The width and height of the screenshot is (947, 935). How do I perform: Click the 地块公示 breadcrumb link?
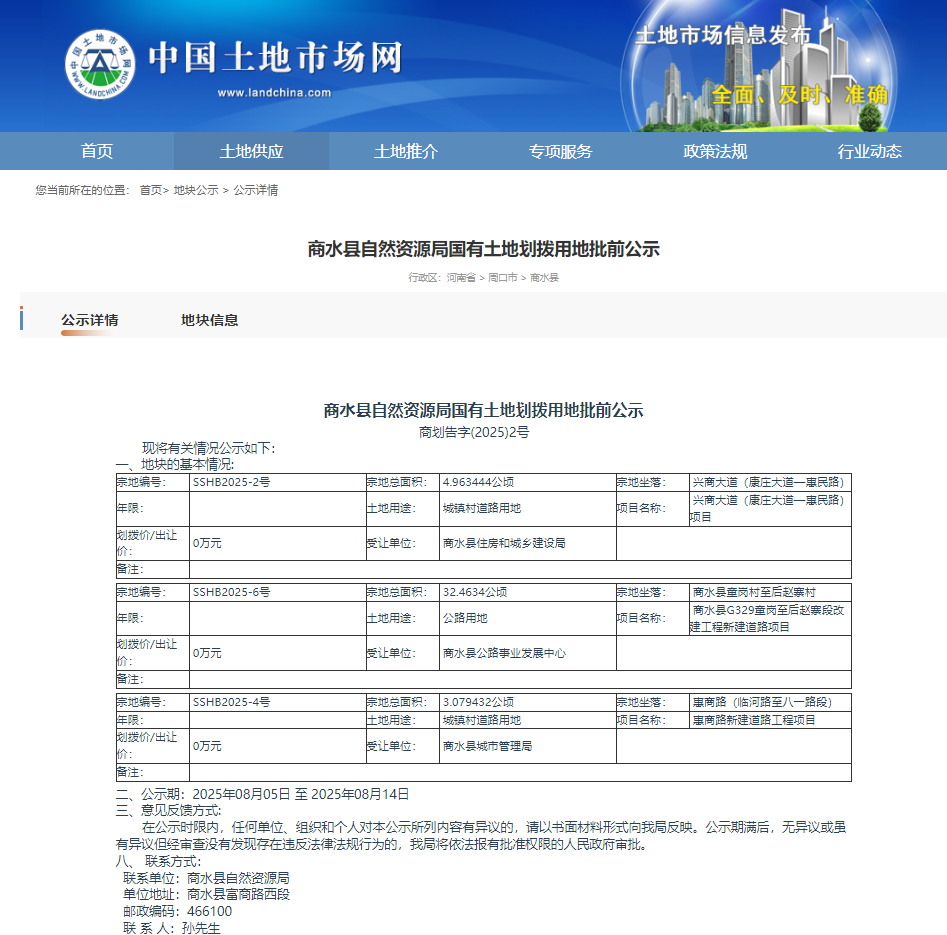[196, 190]
